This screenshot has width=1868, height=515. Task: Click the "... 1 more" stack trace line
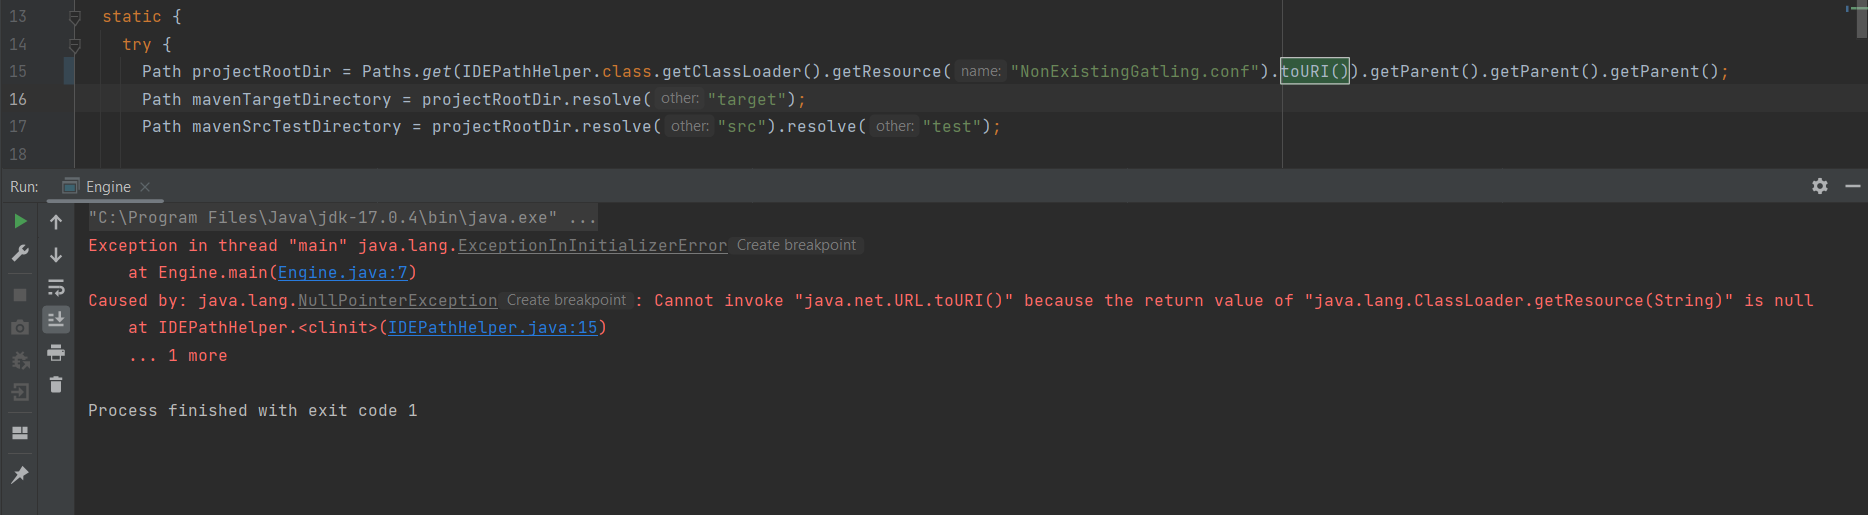[x=178, y=356]
